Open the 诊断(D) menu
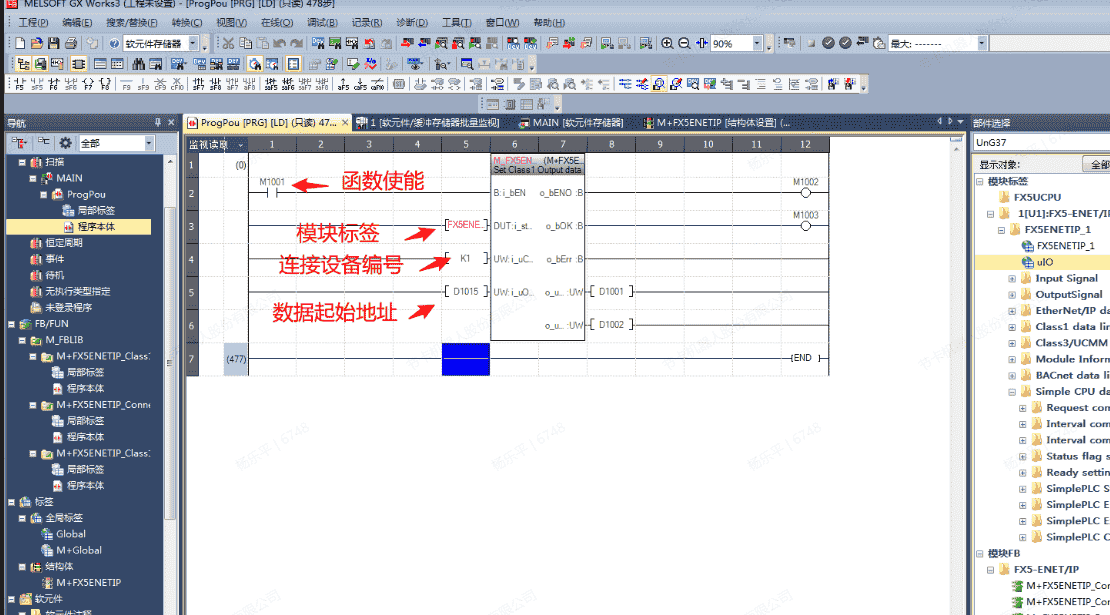 (x=412, y=22)
